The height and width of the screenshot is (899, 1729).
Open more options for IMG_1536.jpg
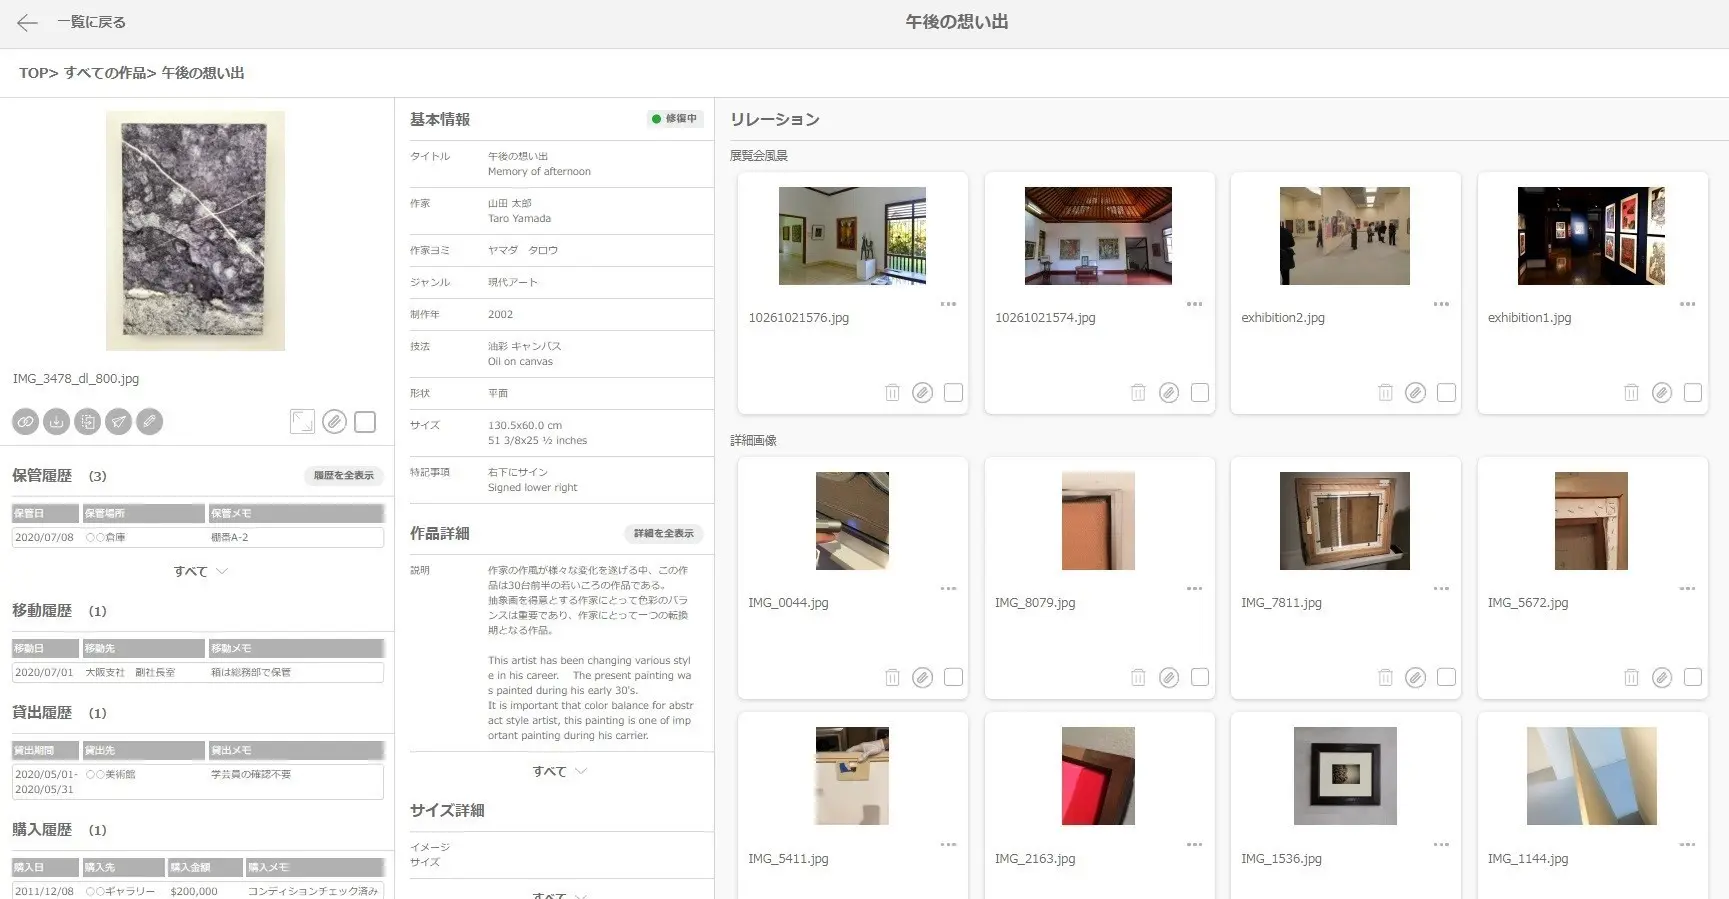[x=1441, y=845]
